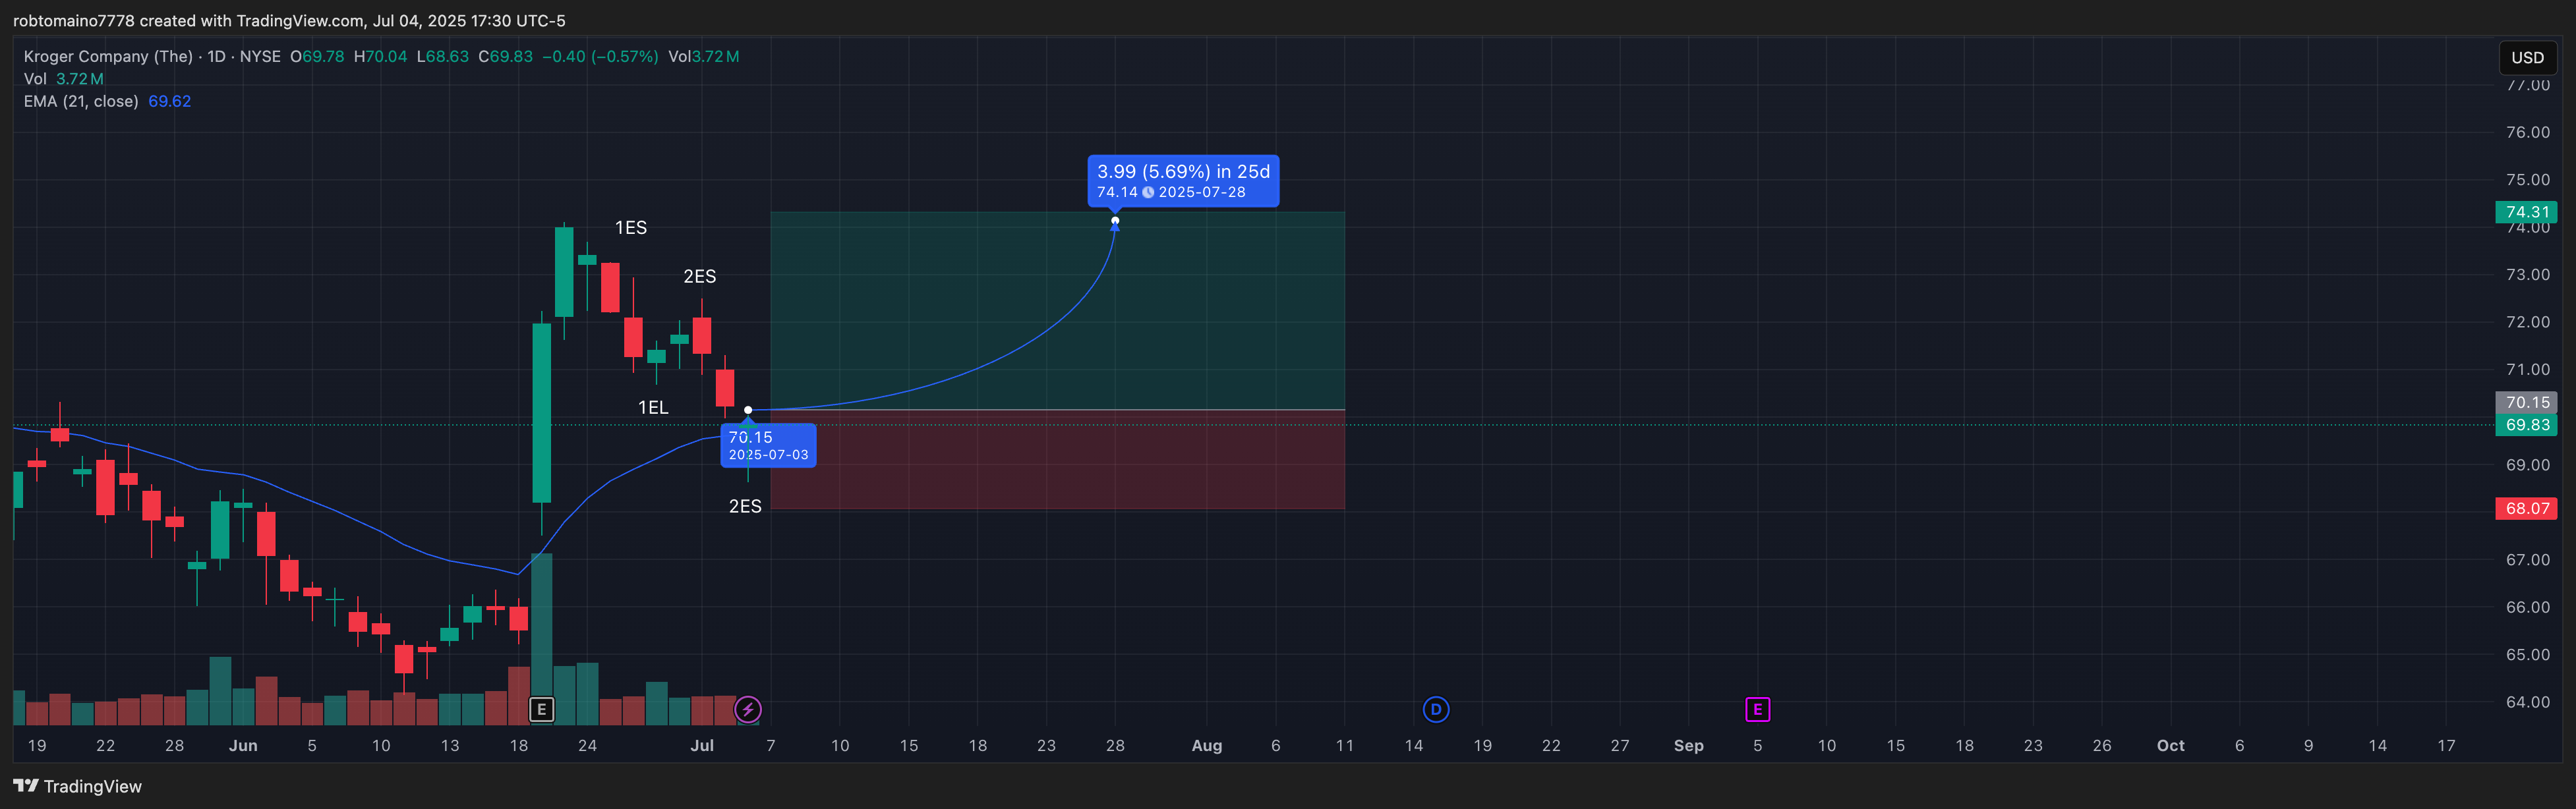Click the curve start point at 70.15
Screen dimensions: 2576x809
coord(748,410)
